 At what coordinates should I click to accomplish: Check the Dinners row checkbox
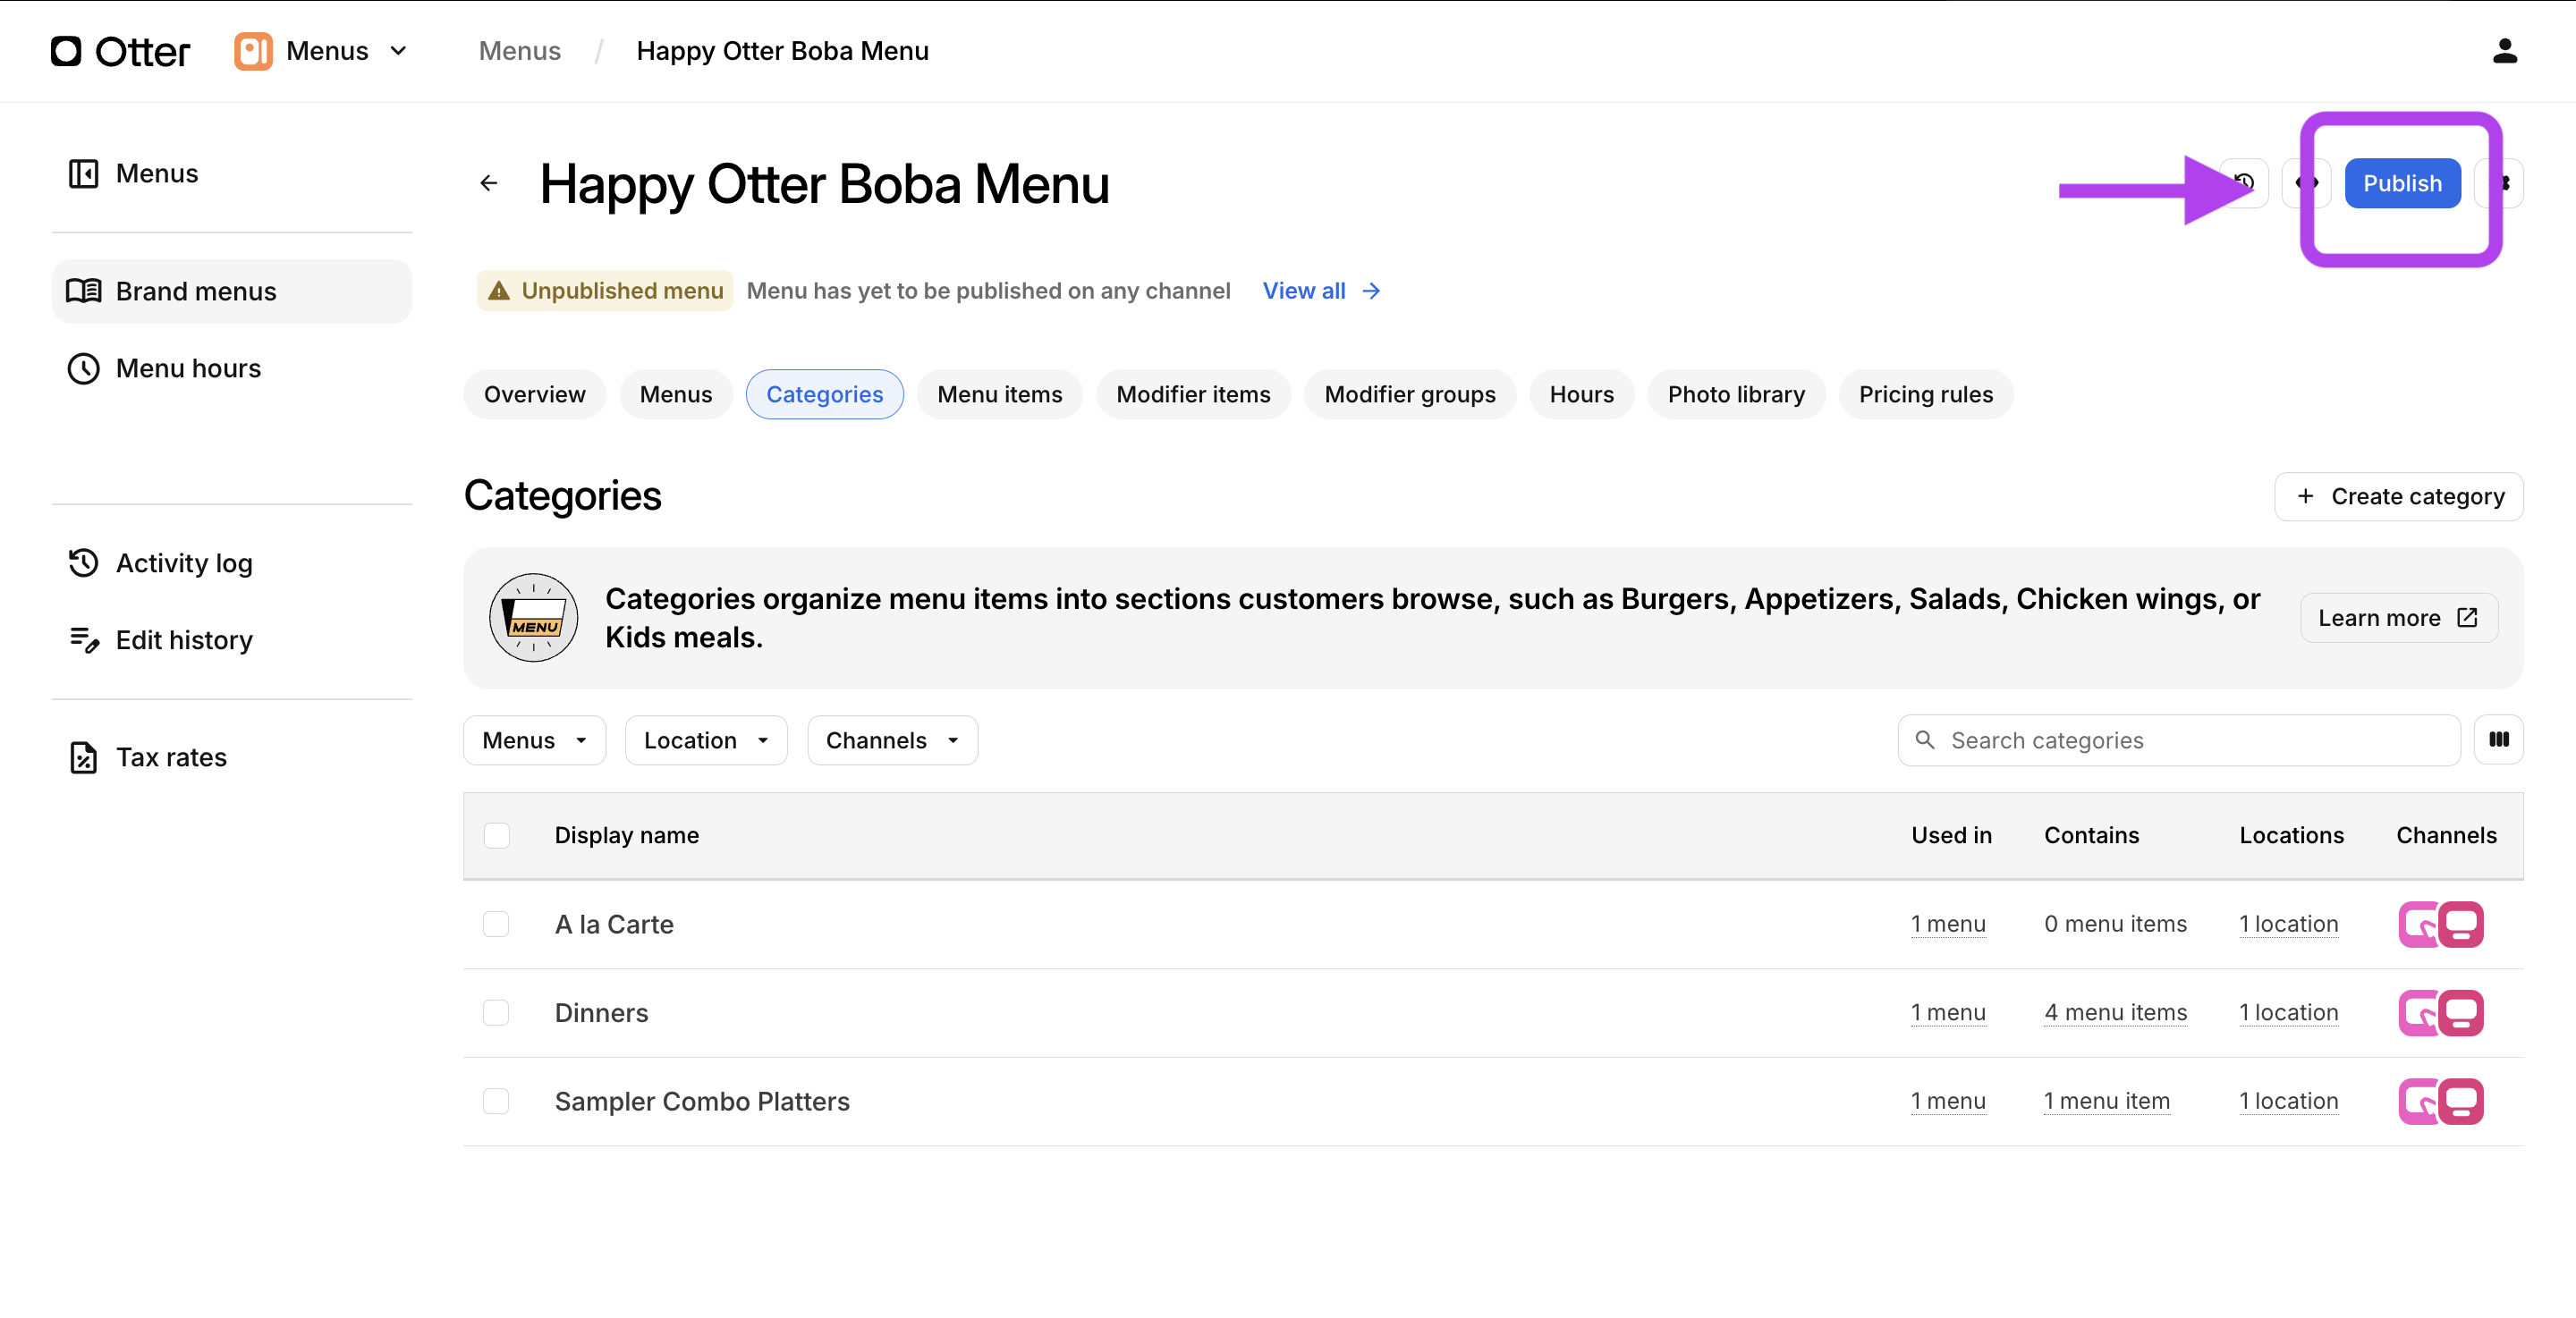tap(496, 1013)
